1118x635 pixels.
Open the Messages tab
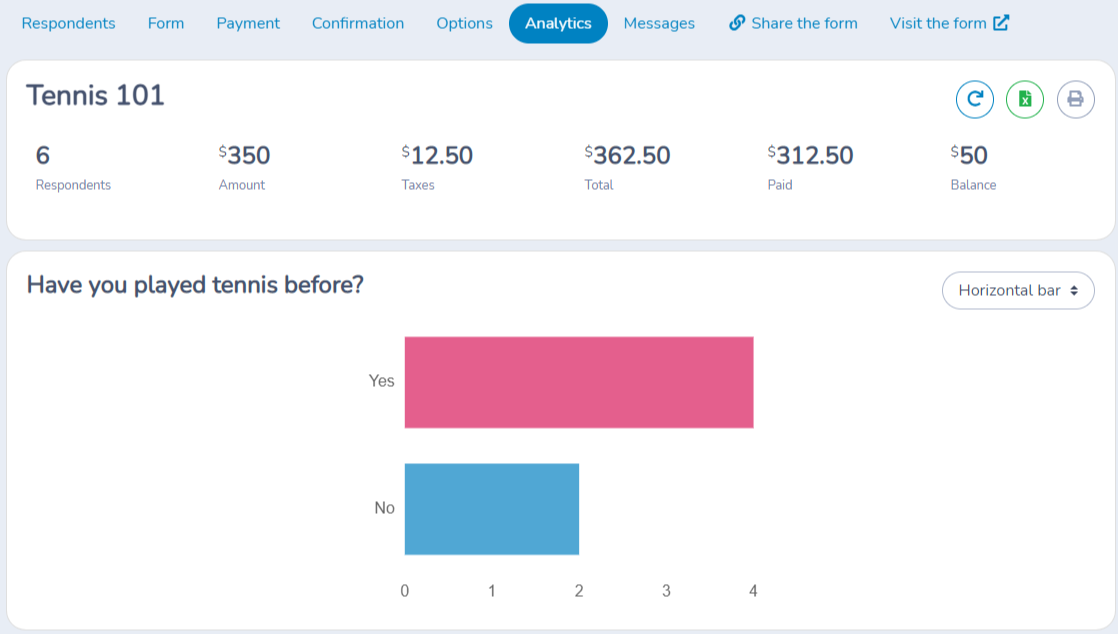pos(659,24)
